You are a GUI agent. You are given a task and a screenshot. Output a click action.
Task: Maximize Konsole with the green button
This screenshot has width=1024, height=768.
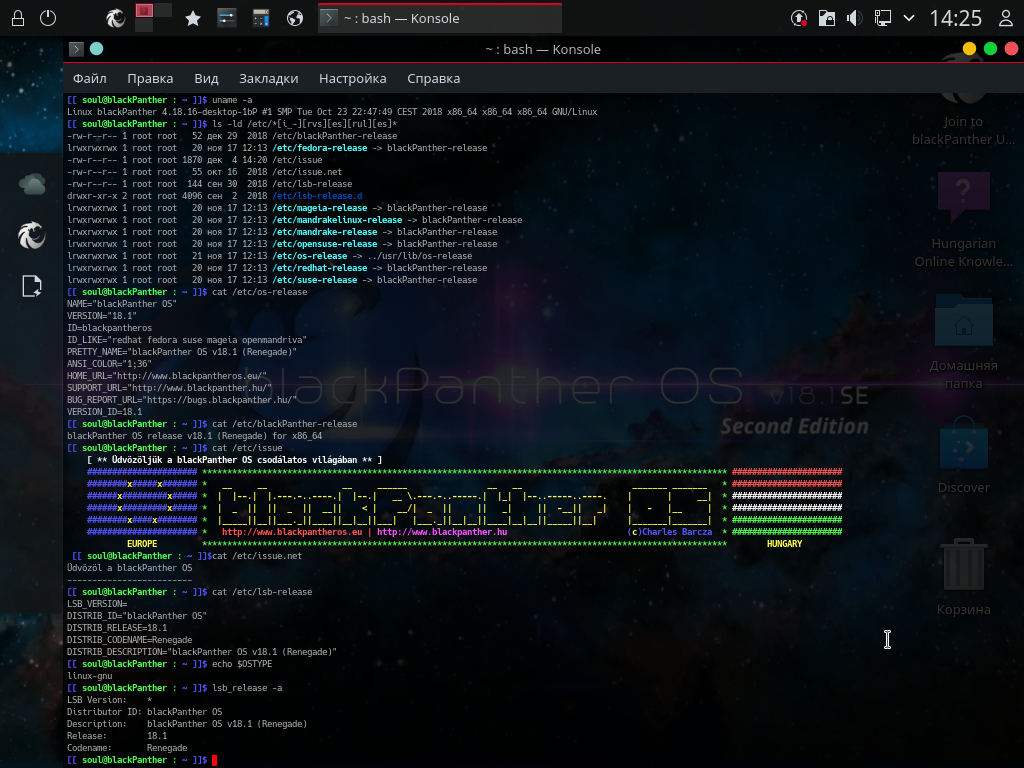tap(990, 49)
